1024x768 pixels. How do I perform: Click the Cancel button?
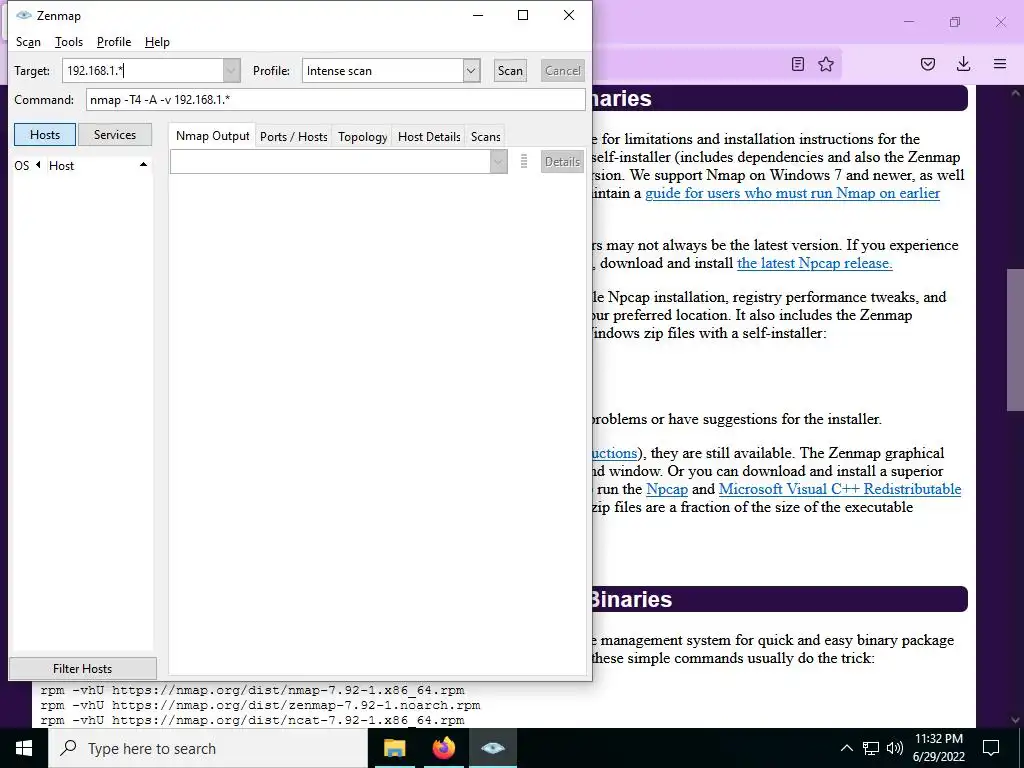[562, 71]
